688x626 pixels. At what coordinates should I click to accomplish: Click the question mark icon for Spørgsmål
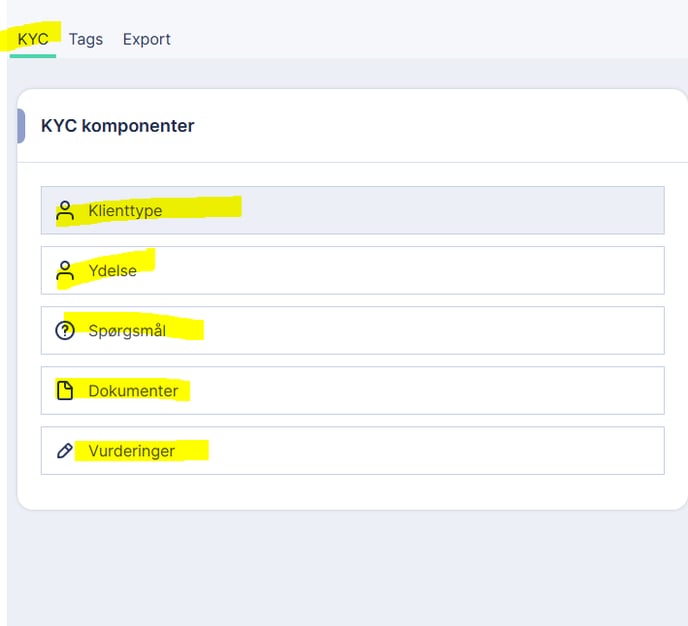65,331
